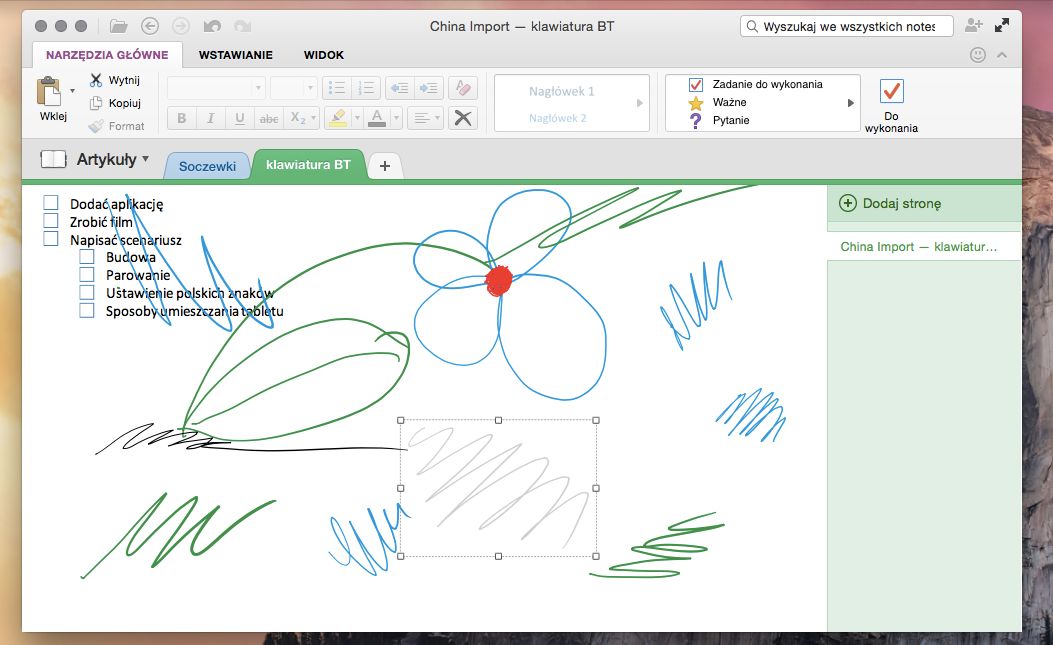The height and width of the screenshot is (645, 1053).
Task: Click the yellow highlight color marker
Action: click(x=338, y=118)
